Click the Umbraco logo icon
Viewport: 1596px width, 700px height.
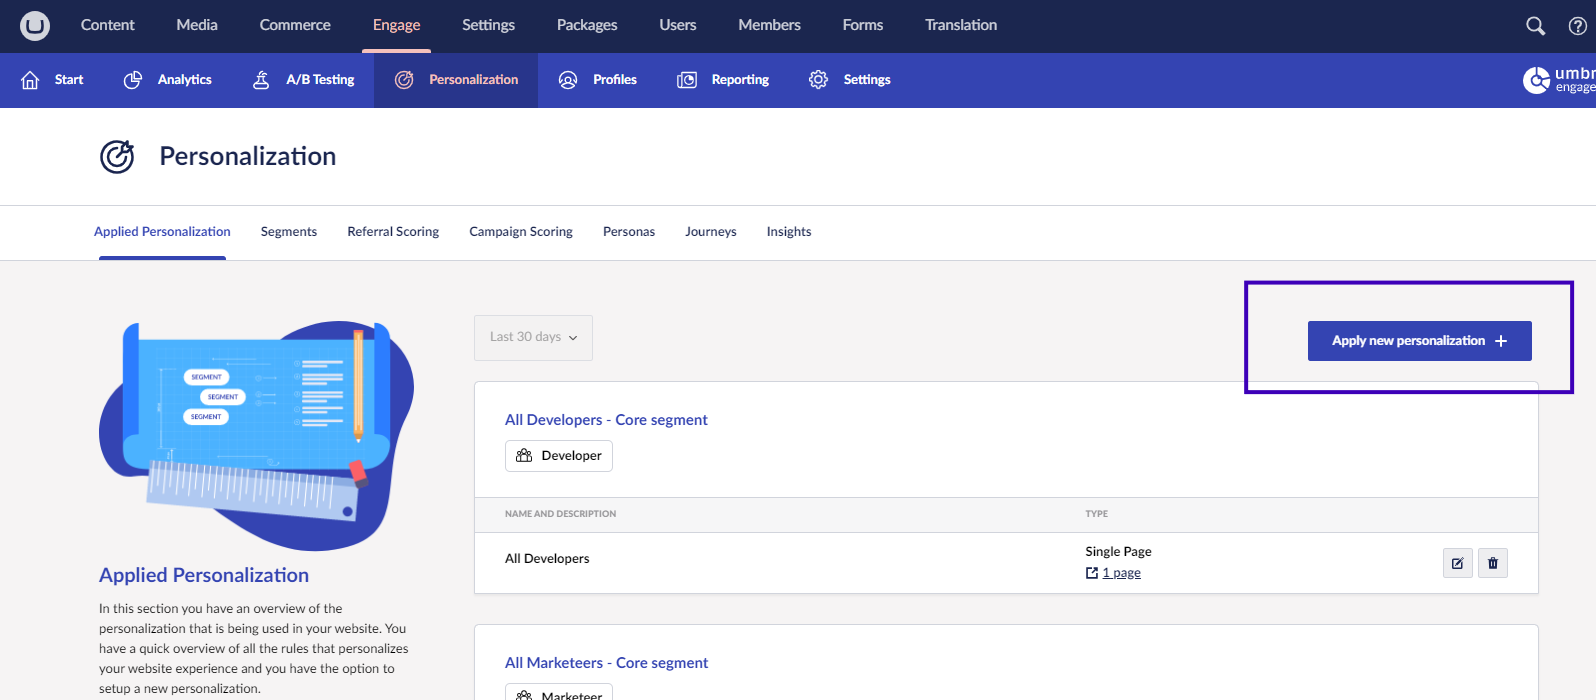click(x=35, y=26)
